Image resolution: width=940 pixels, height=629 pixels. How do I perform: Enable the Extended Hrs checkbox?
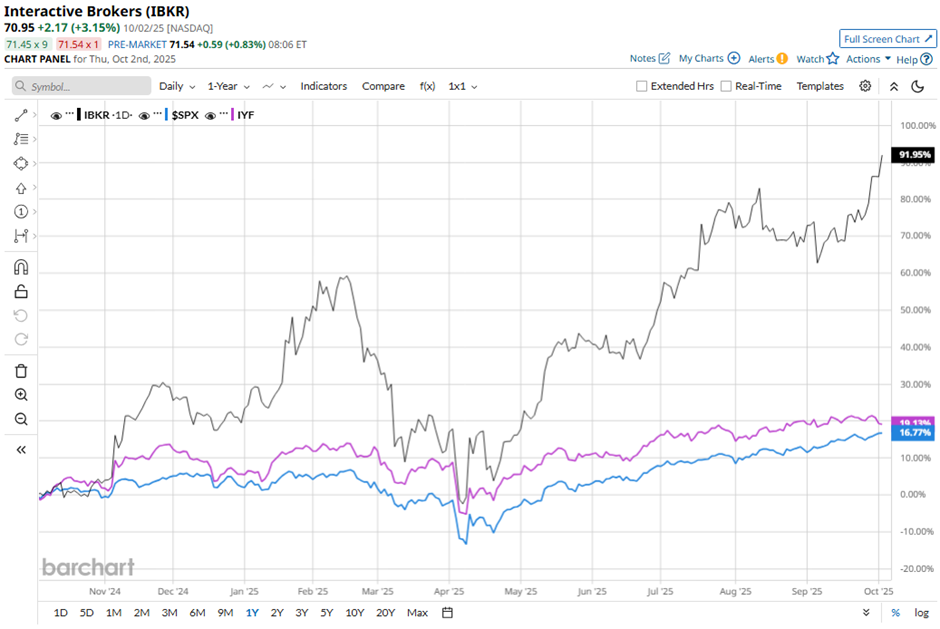pyautogui.click(x=642, y=86)
